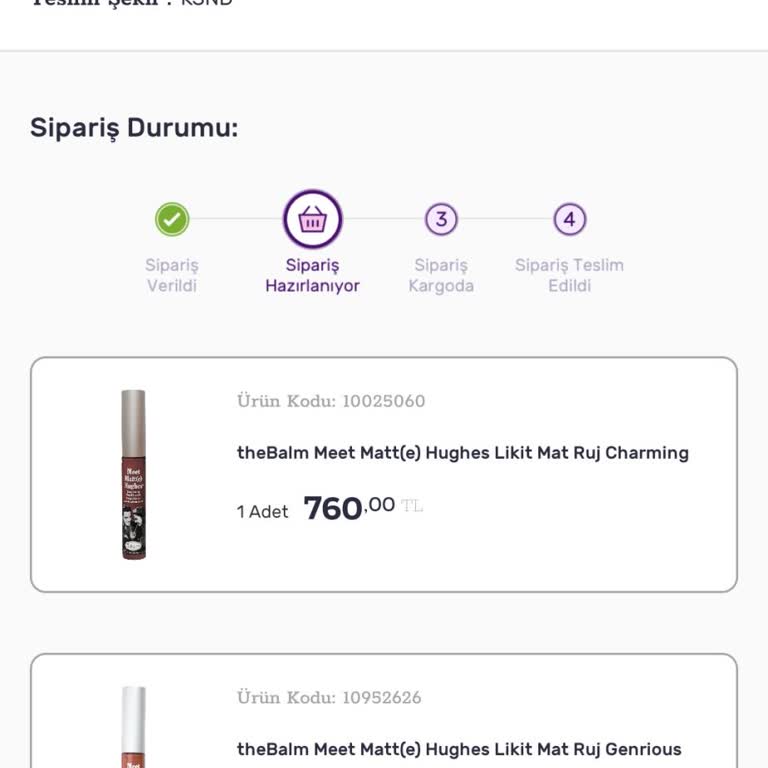Select the Sipariş Kargoda step label
Screen dimensions: 768x768
click(x=441, y=275)
